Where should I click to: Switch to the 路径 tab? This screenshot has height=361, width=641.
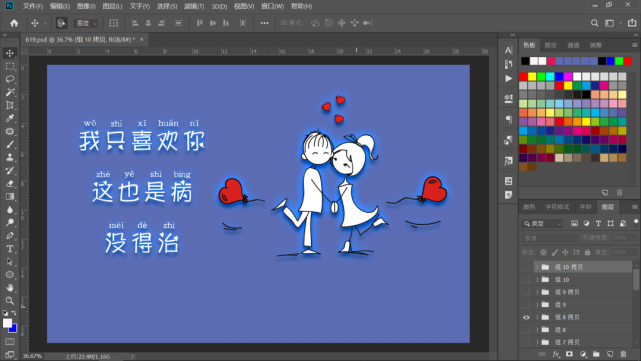pos(551,45)
